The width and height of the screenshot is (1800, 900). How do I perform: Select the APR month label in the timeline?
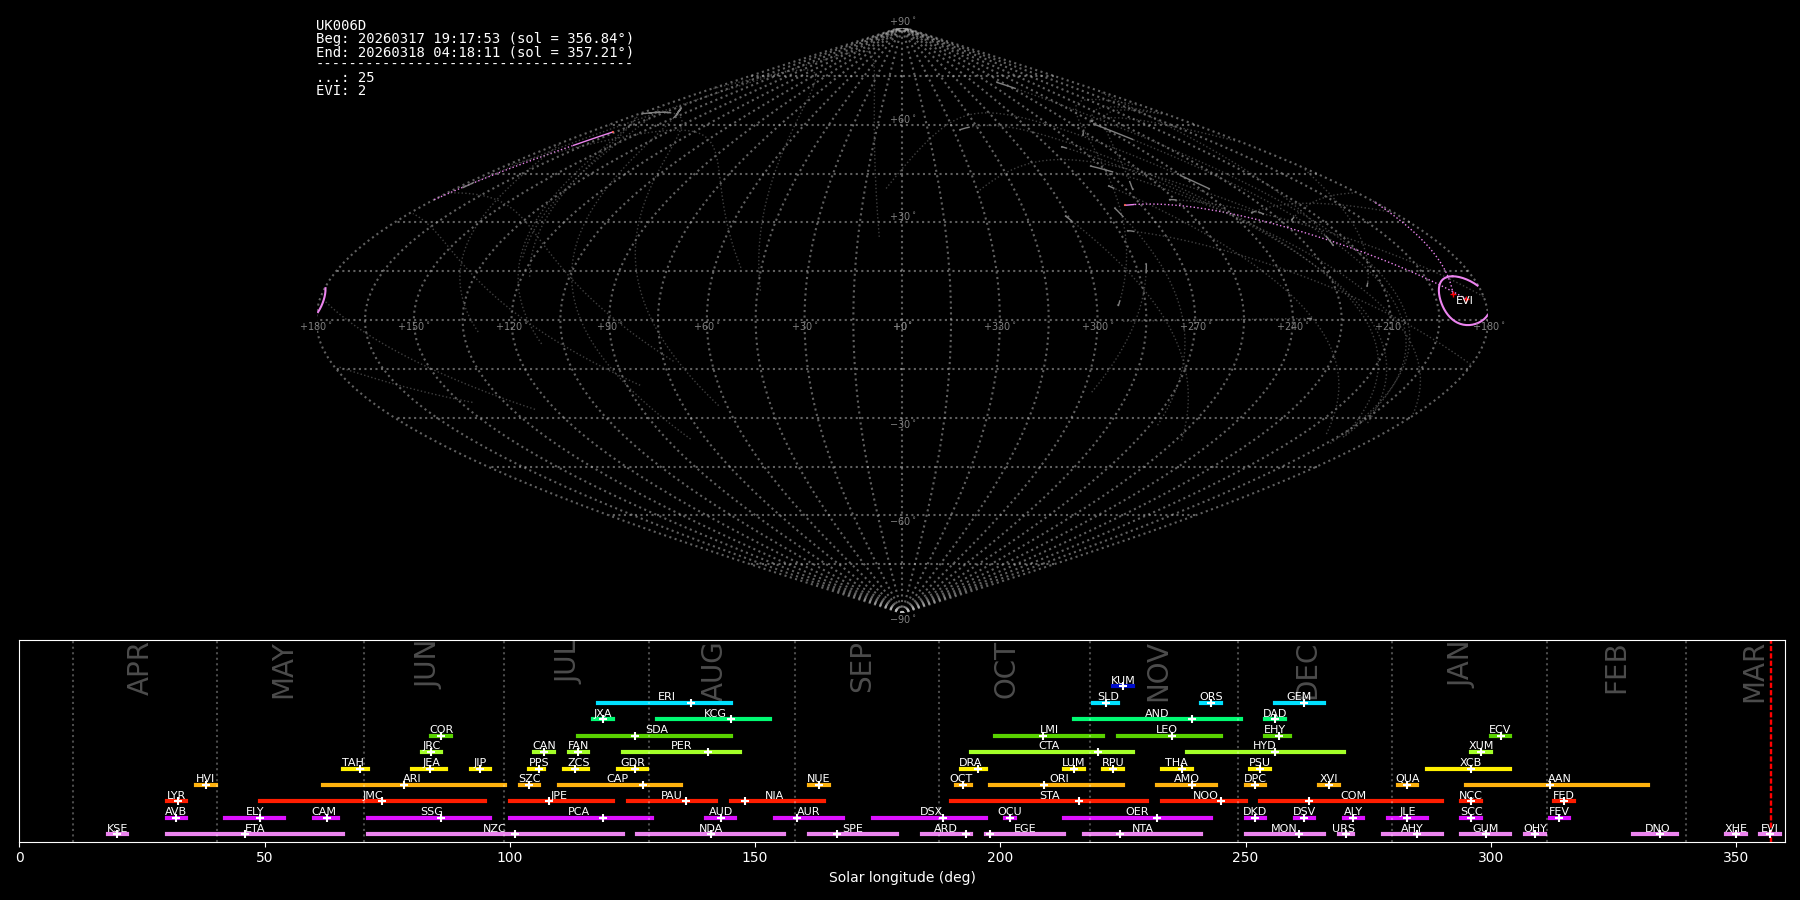(x=138, y=669)
